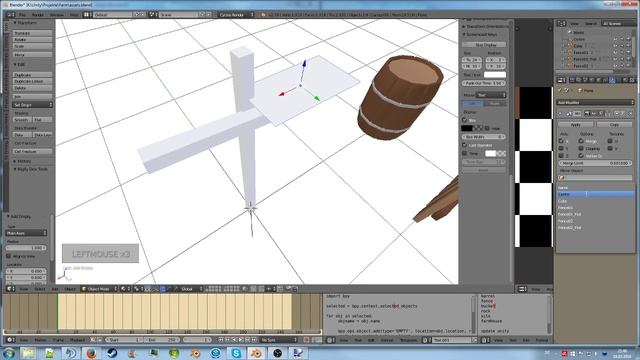Click the timeline editor type icon
The image size is (640, 360).
point(11,340)
